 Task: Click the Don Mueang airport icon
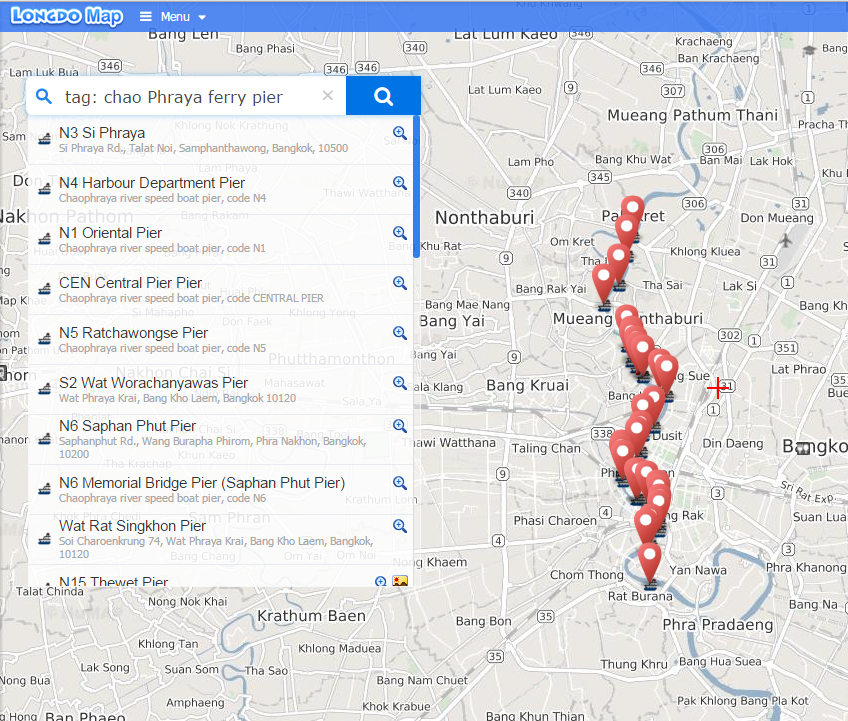coord(785,240)
